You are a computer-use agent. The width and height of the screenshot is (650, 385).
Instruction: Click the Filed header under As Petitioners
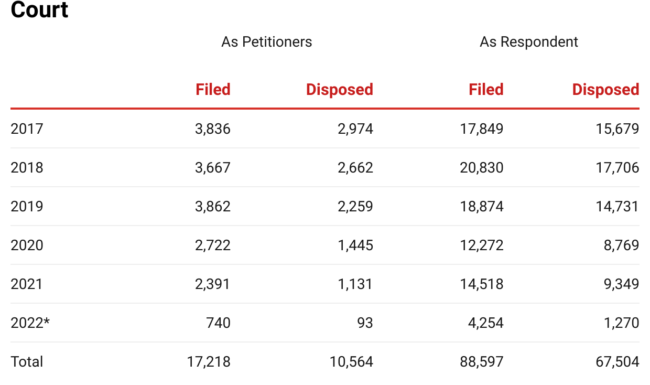click(213, 90)
